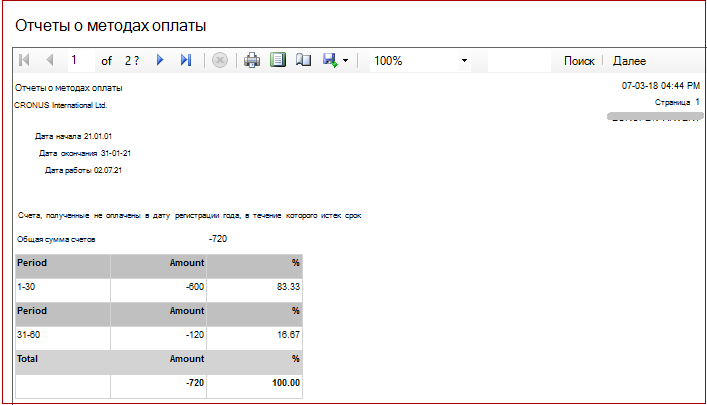Open page setup icon
Image resolution: width=707 pixels, height=405 pixels.
303,60
